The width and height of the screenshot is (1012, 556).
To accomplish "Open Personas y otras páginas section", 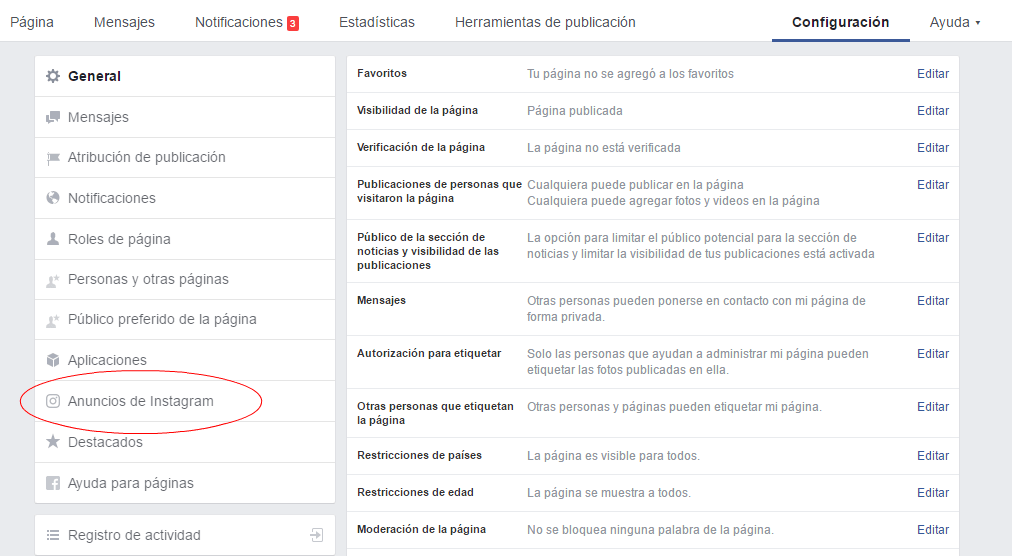I will pos(148,279).
